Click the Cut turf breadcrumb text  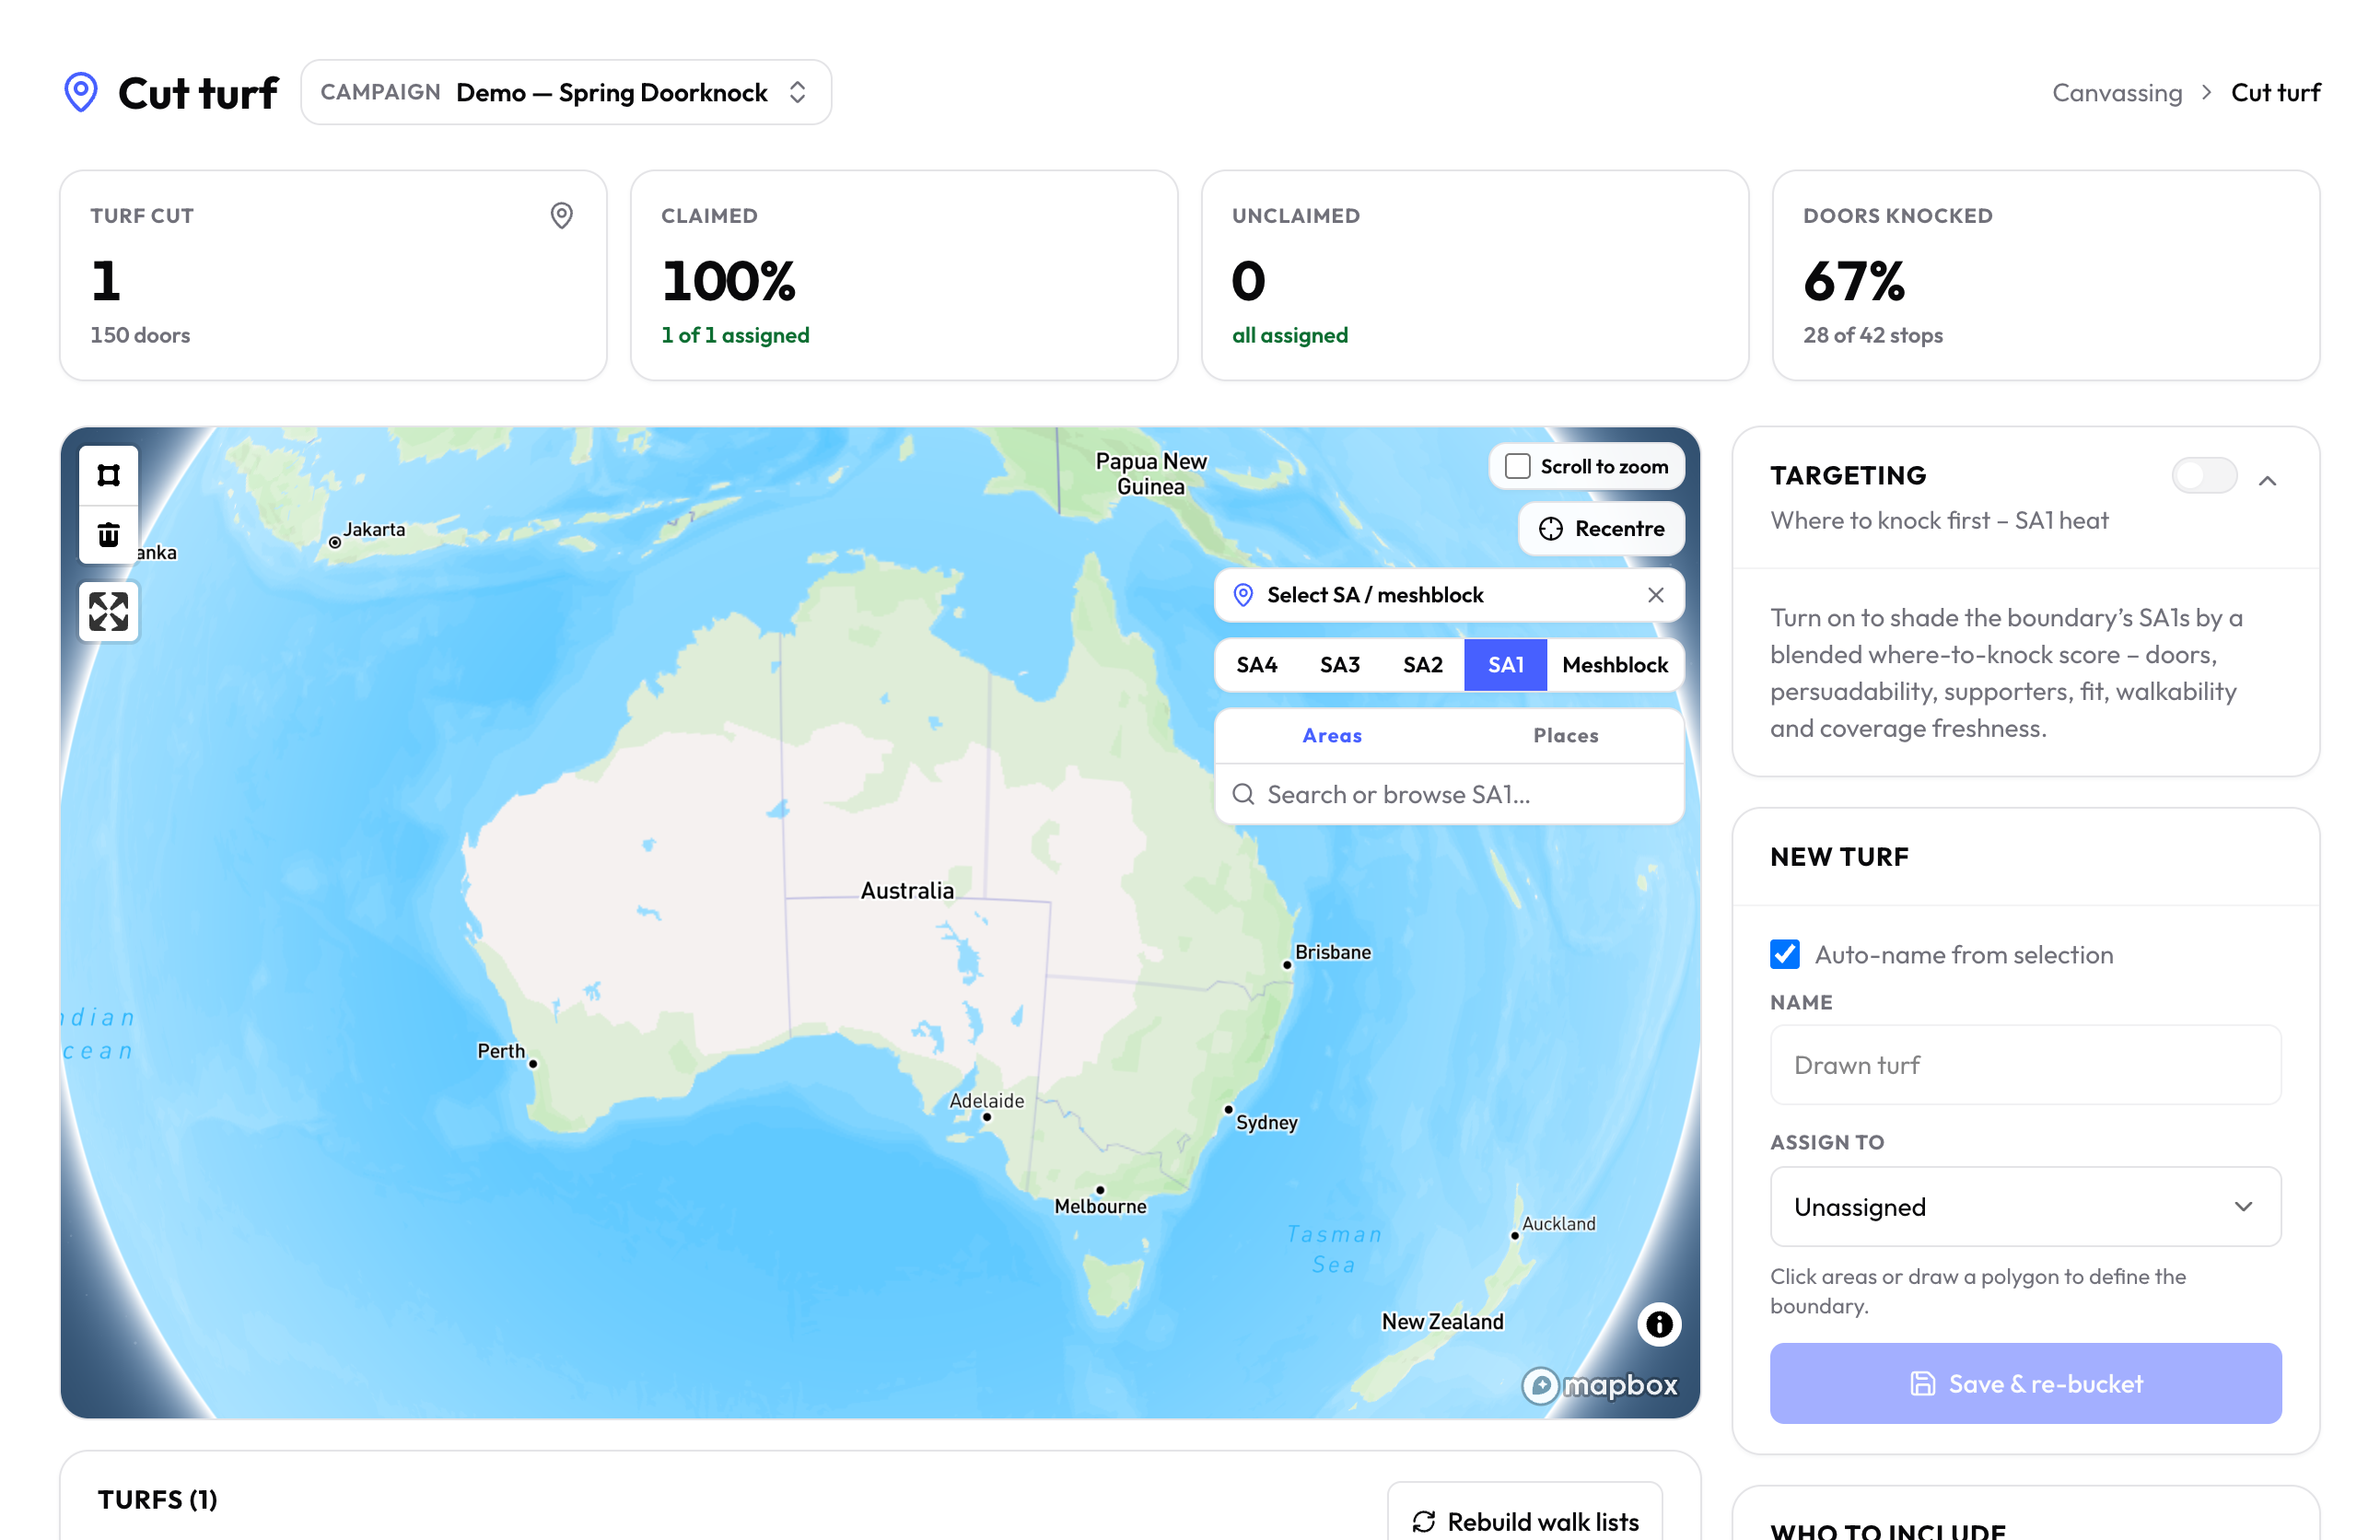click(2276, 93)
